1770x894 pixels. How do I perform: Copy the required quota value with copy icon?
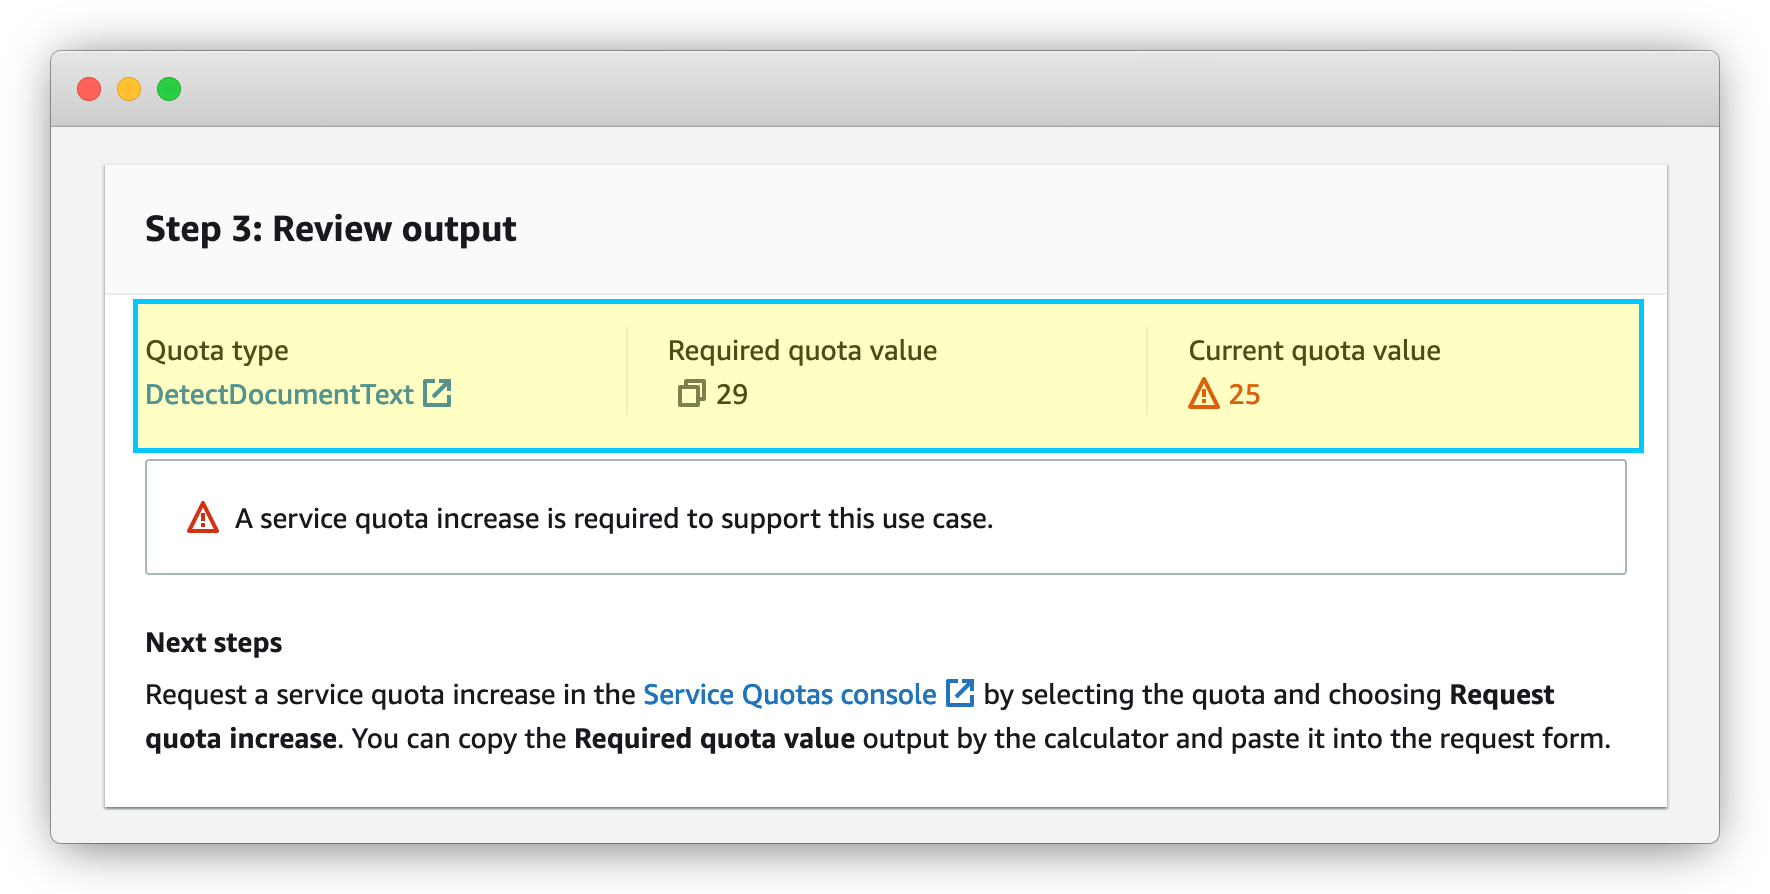691,394
